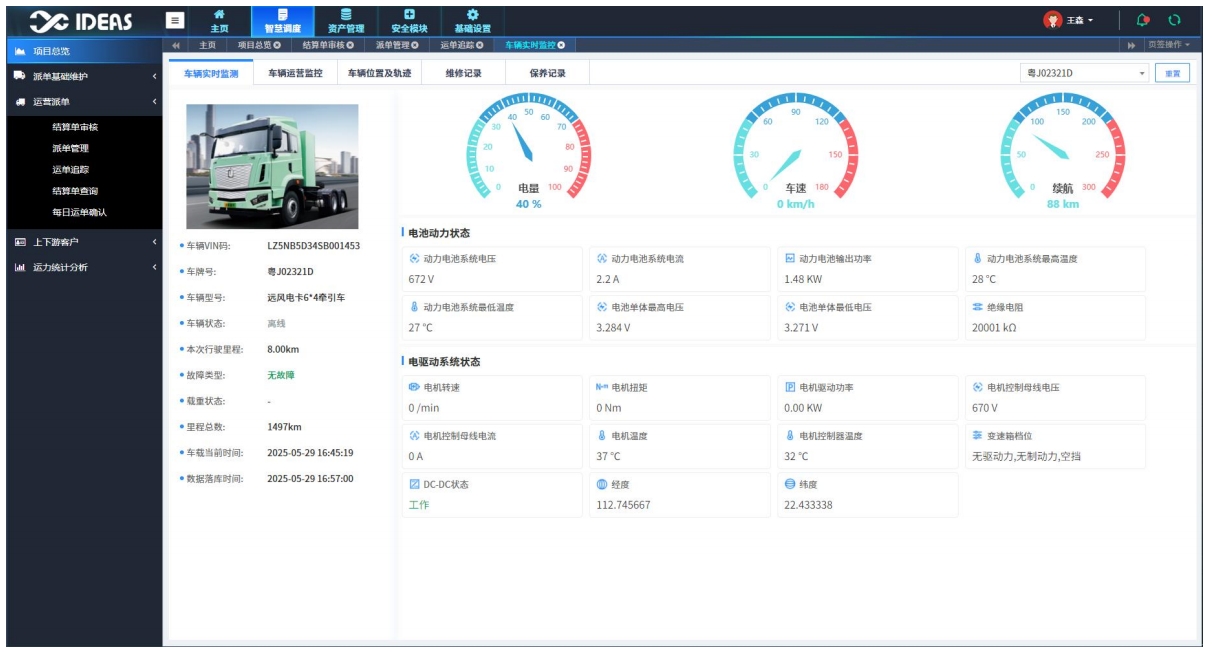The height and width of the screenshot is (652, 1212).
Task: Click the DC-DC状态 icon
Action: click(x=414, y=484)
